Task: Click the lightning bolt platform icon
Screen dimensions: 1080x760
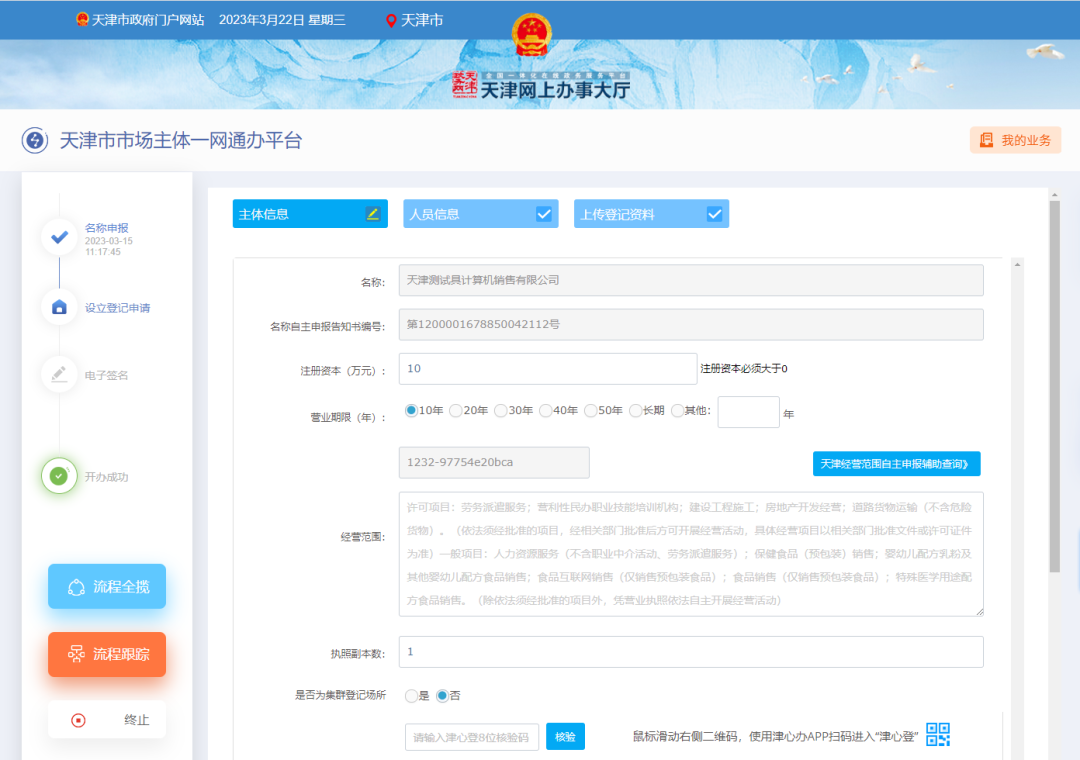Action: pyautogui.click(x=34, y=141)
